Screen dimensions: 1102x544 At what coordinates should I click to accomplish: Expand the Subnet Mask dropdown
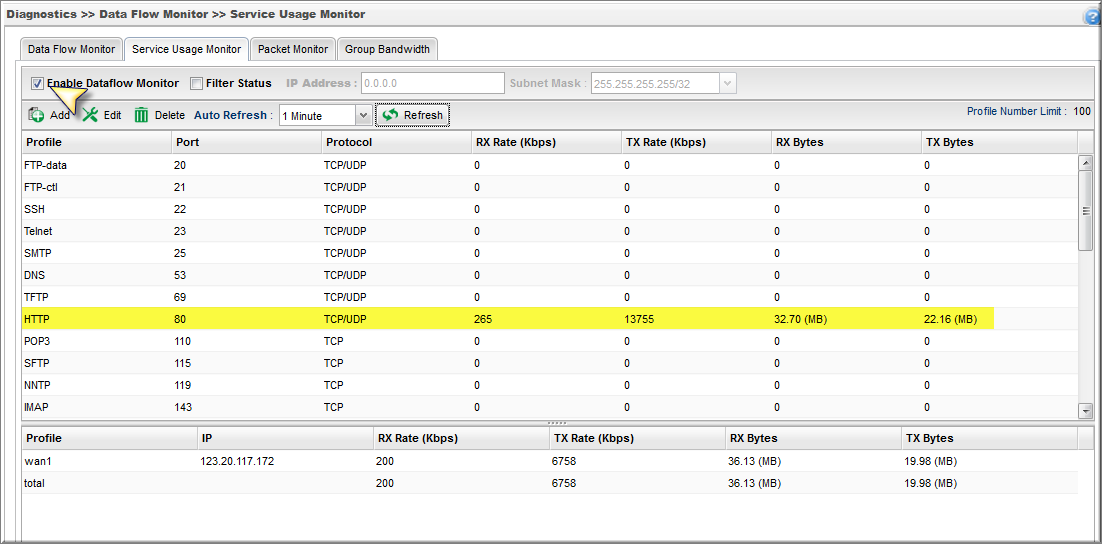[727, 84]
